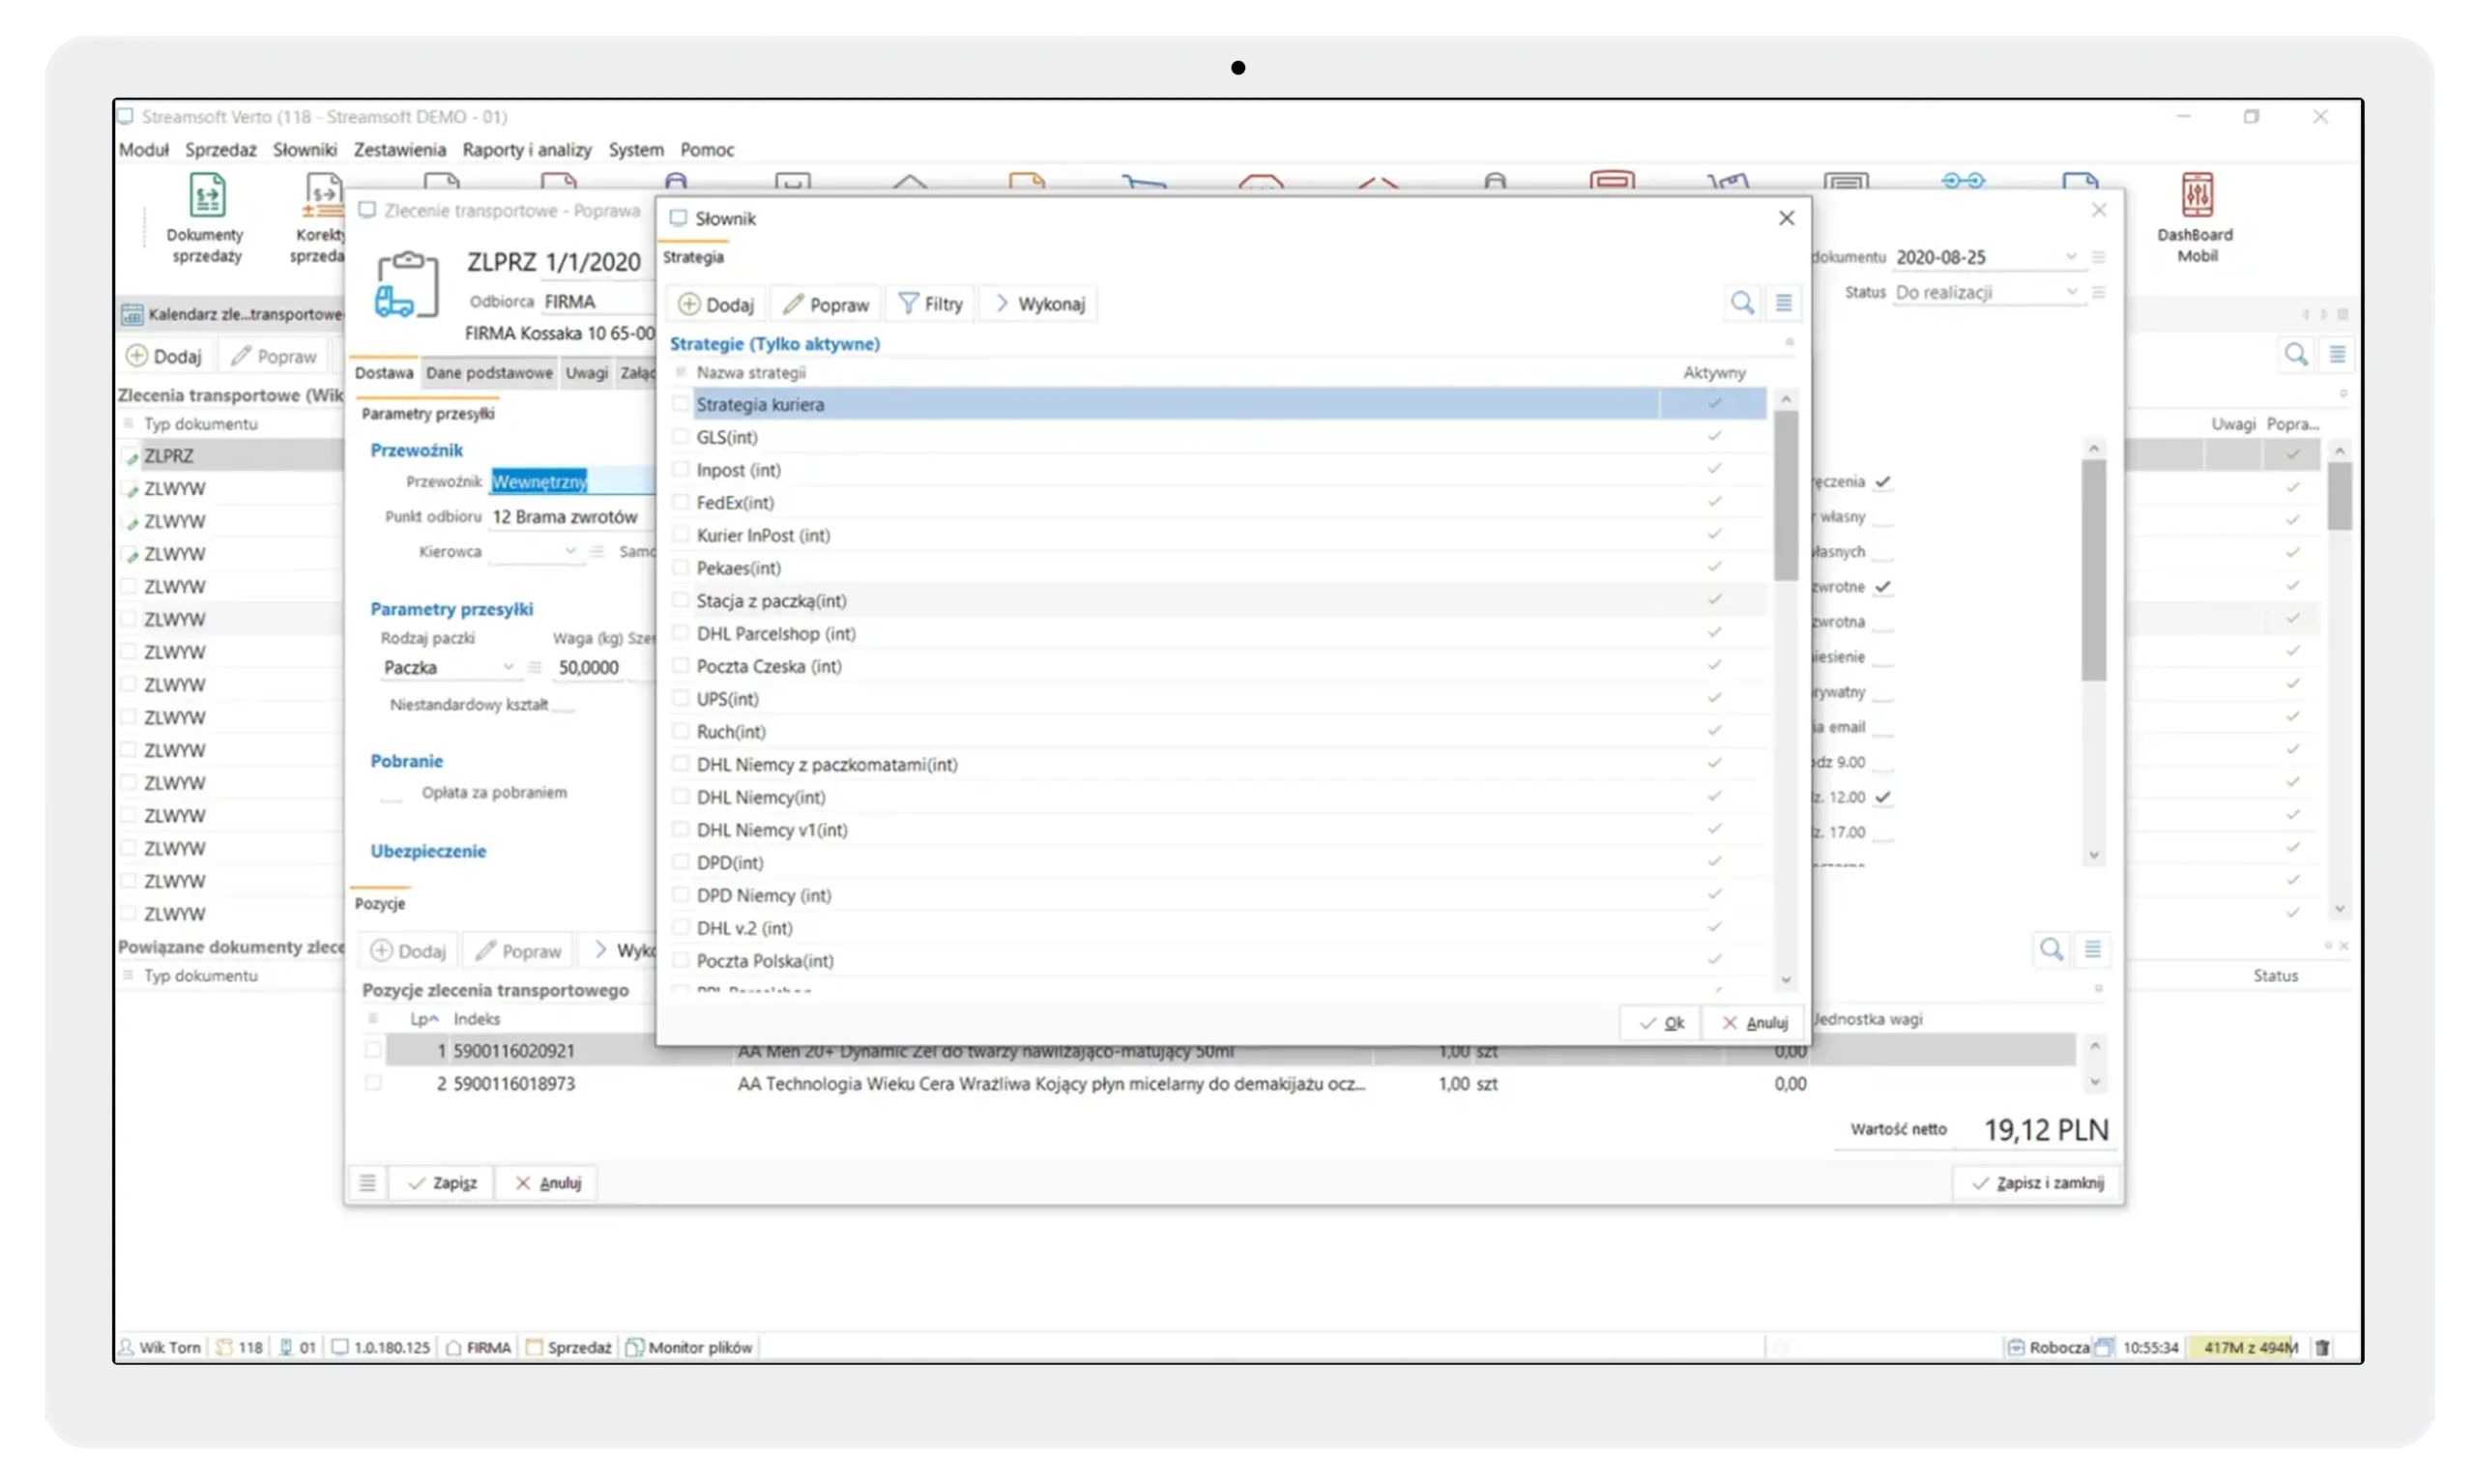The height and width of the screenshot is (1484, 2475).
Task: Switch to the Dane podstawowe tab
Action: [x=489, y=373]
